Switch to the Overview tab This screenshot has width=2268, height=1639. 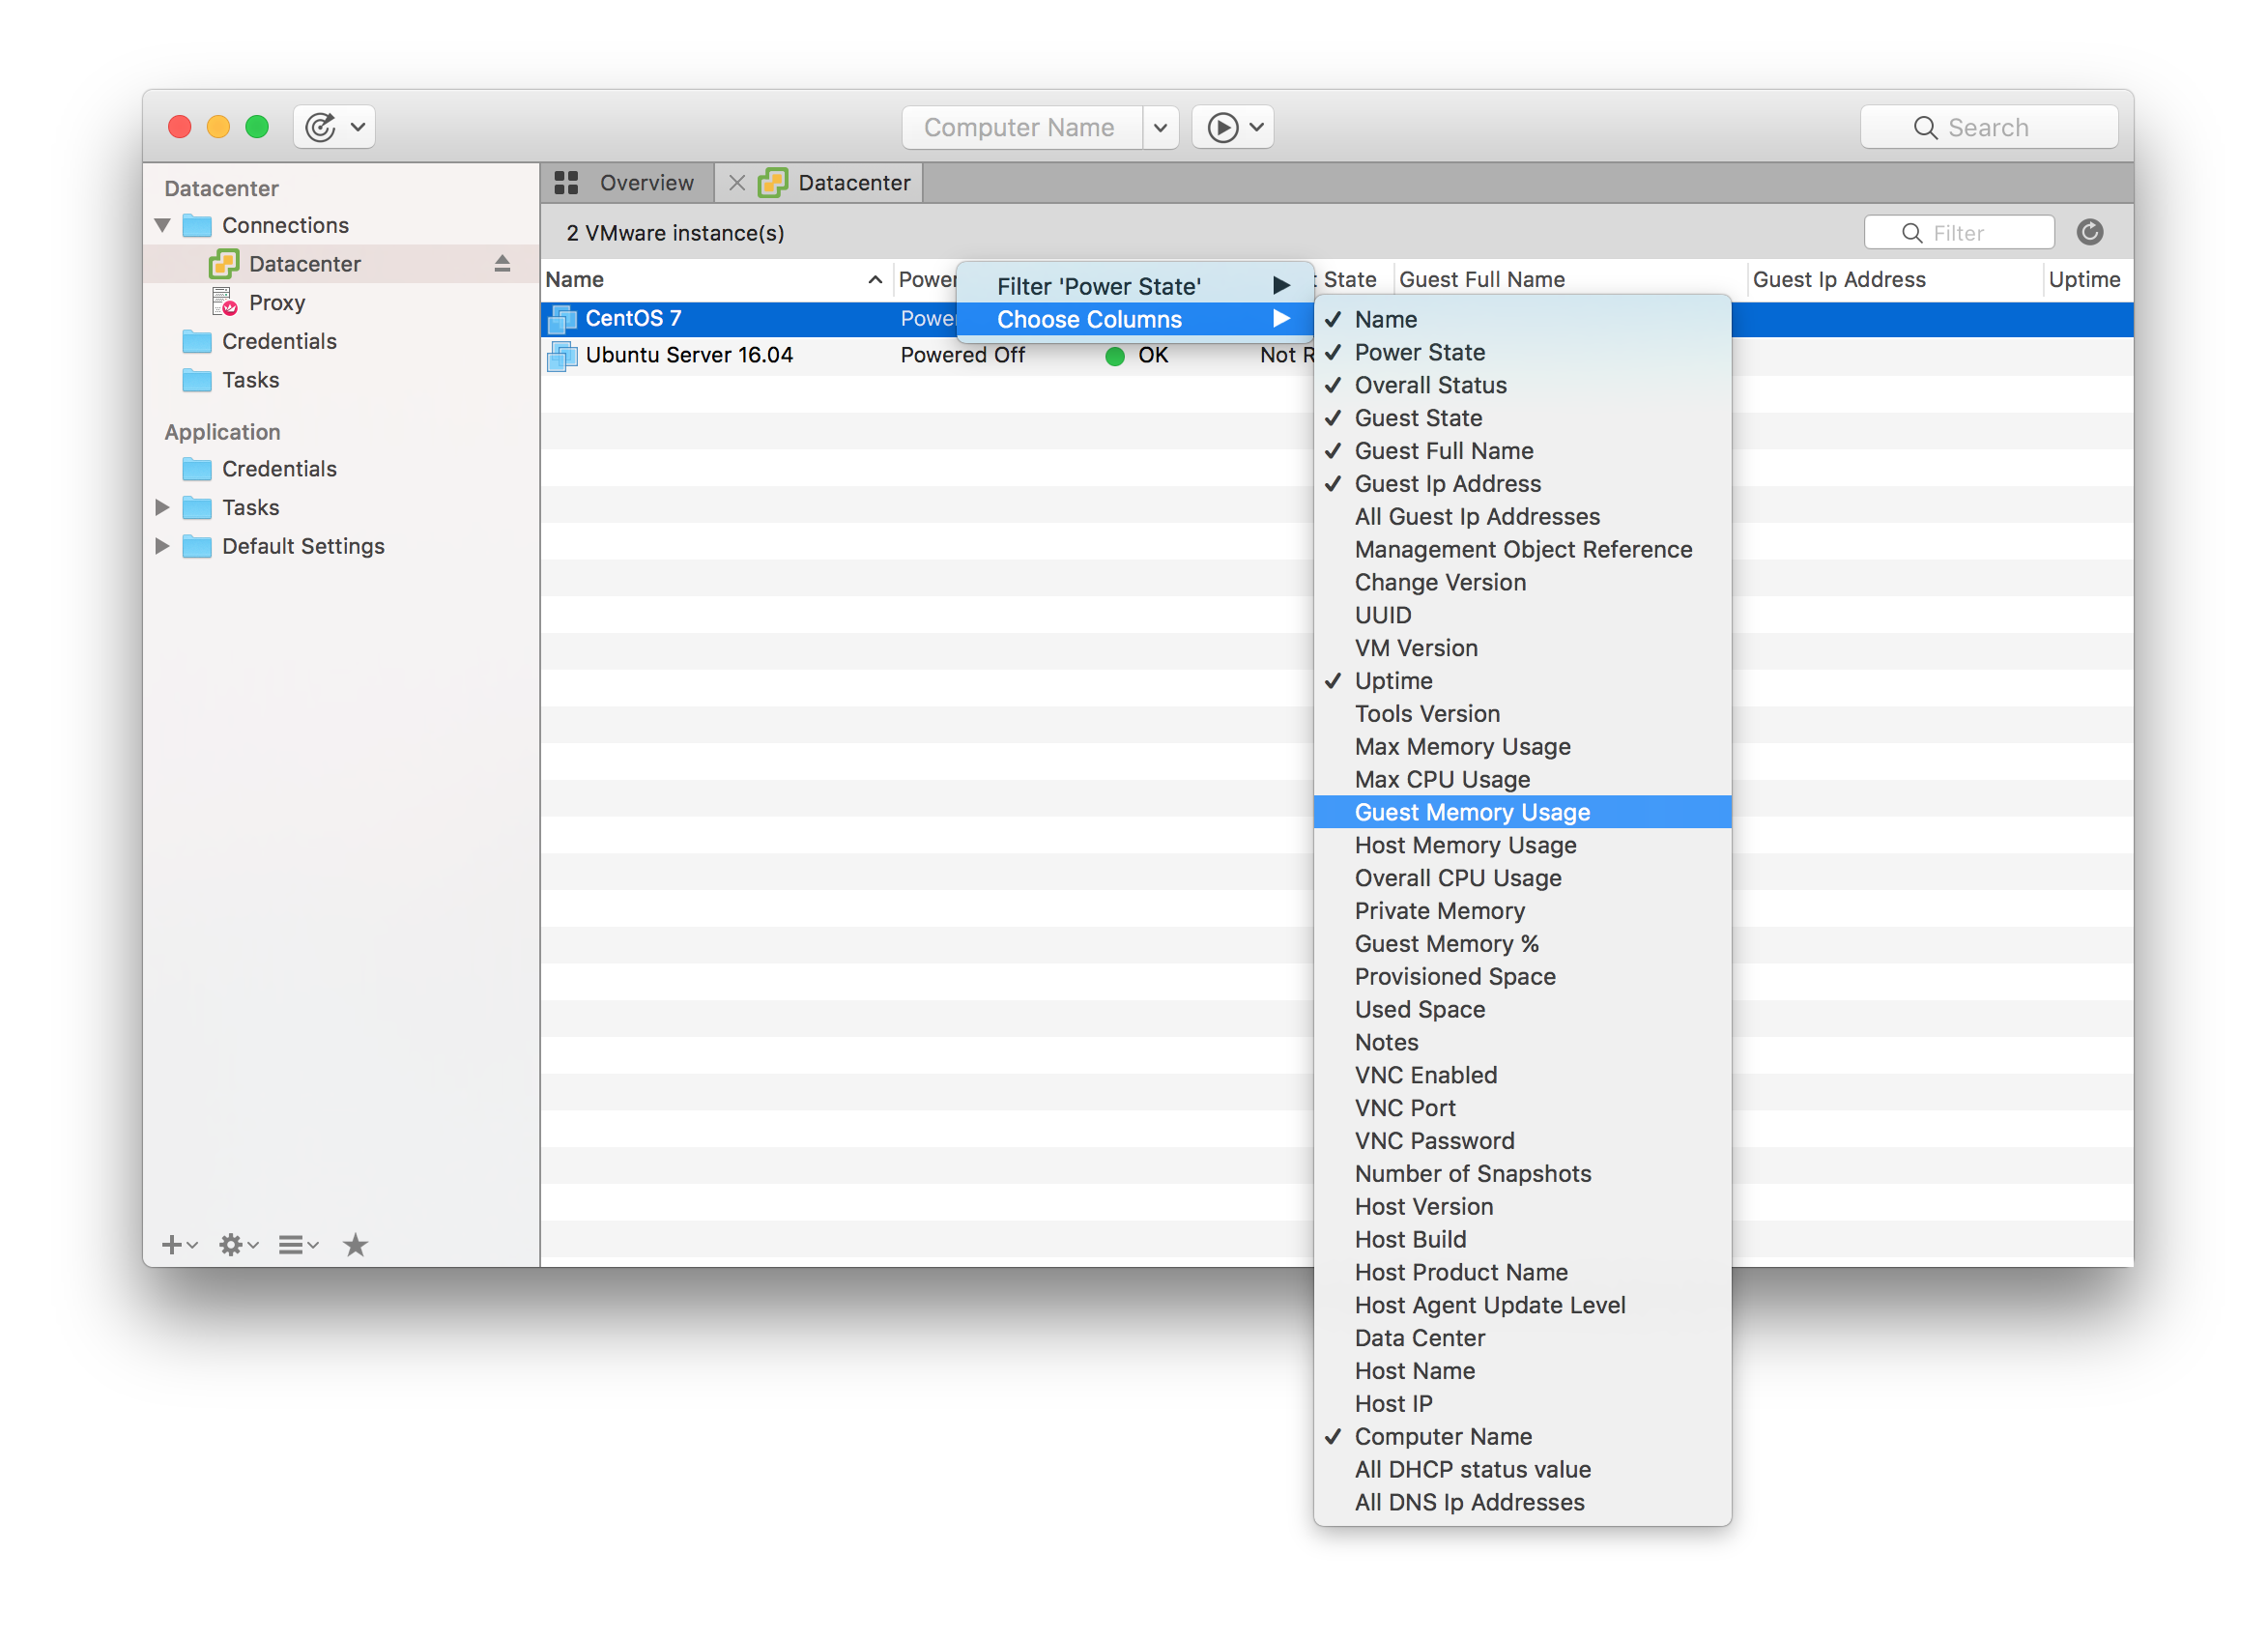pos(627,183)
